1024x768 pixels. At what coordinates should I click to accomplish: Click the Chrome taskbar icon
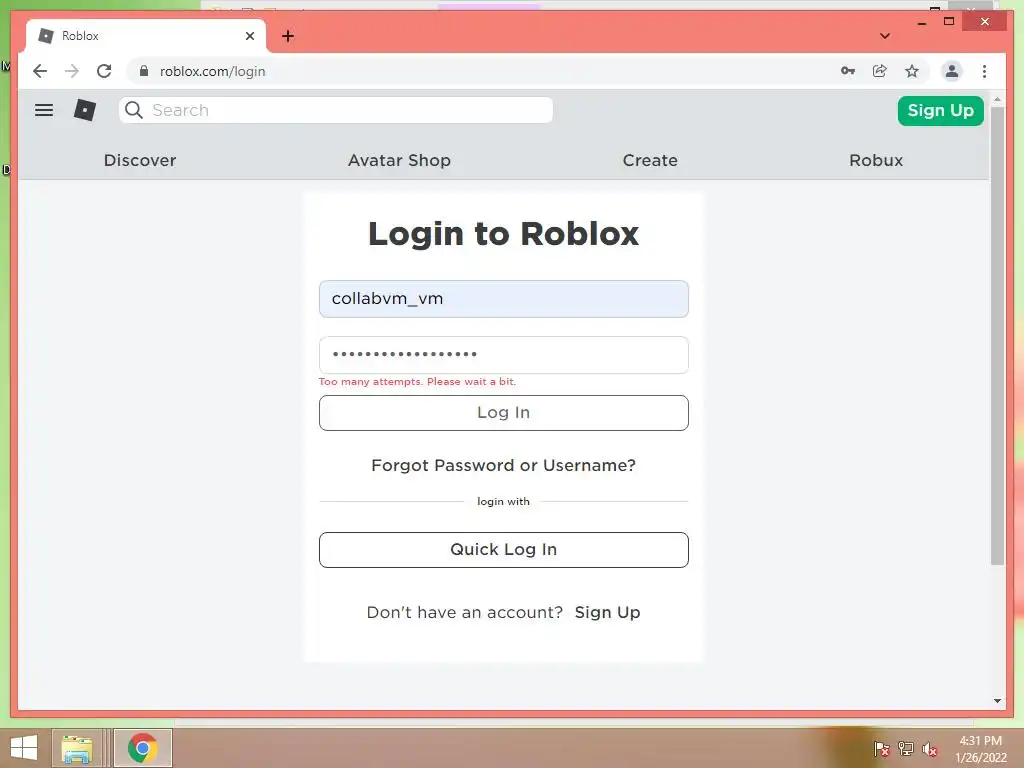click(x=143, y=748)
